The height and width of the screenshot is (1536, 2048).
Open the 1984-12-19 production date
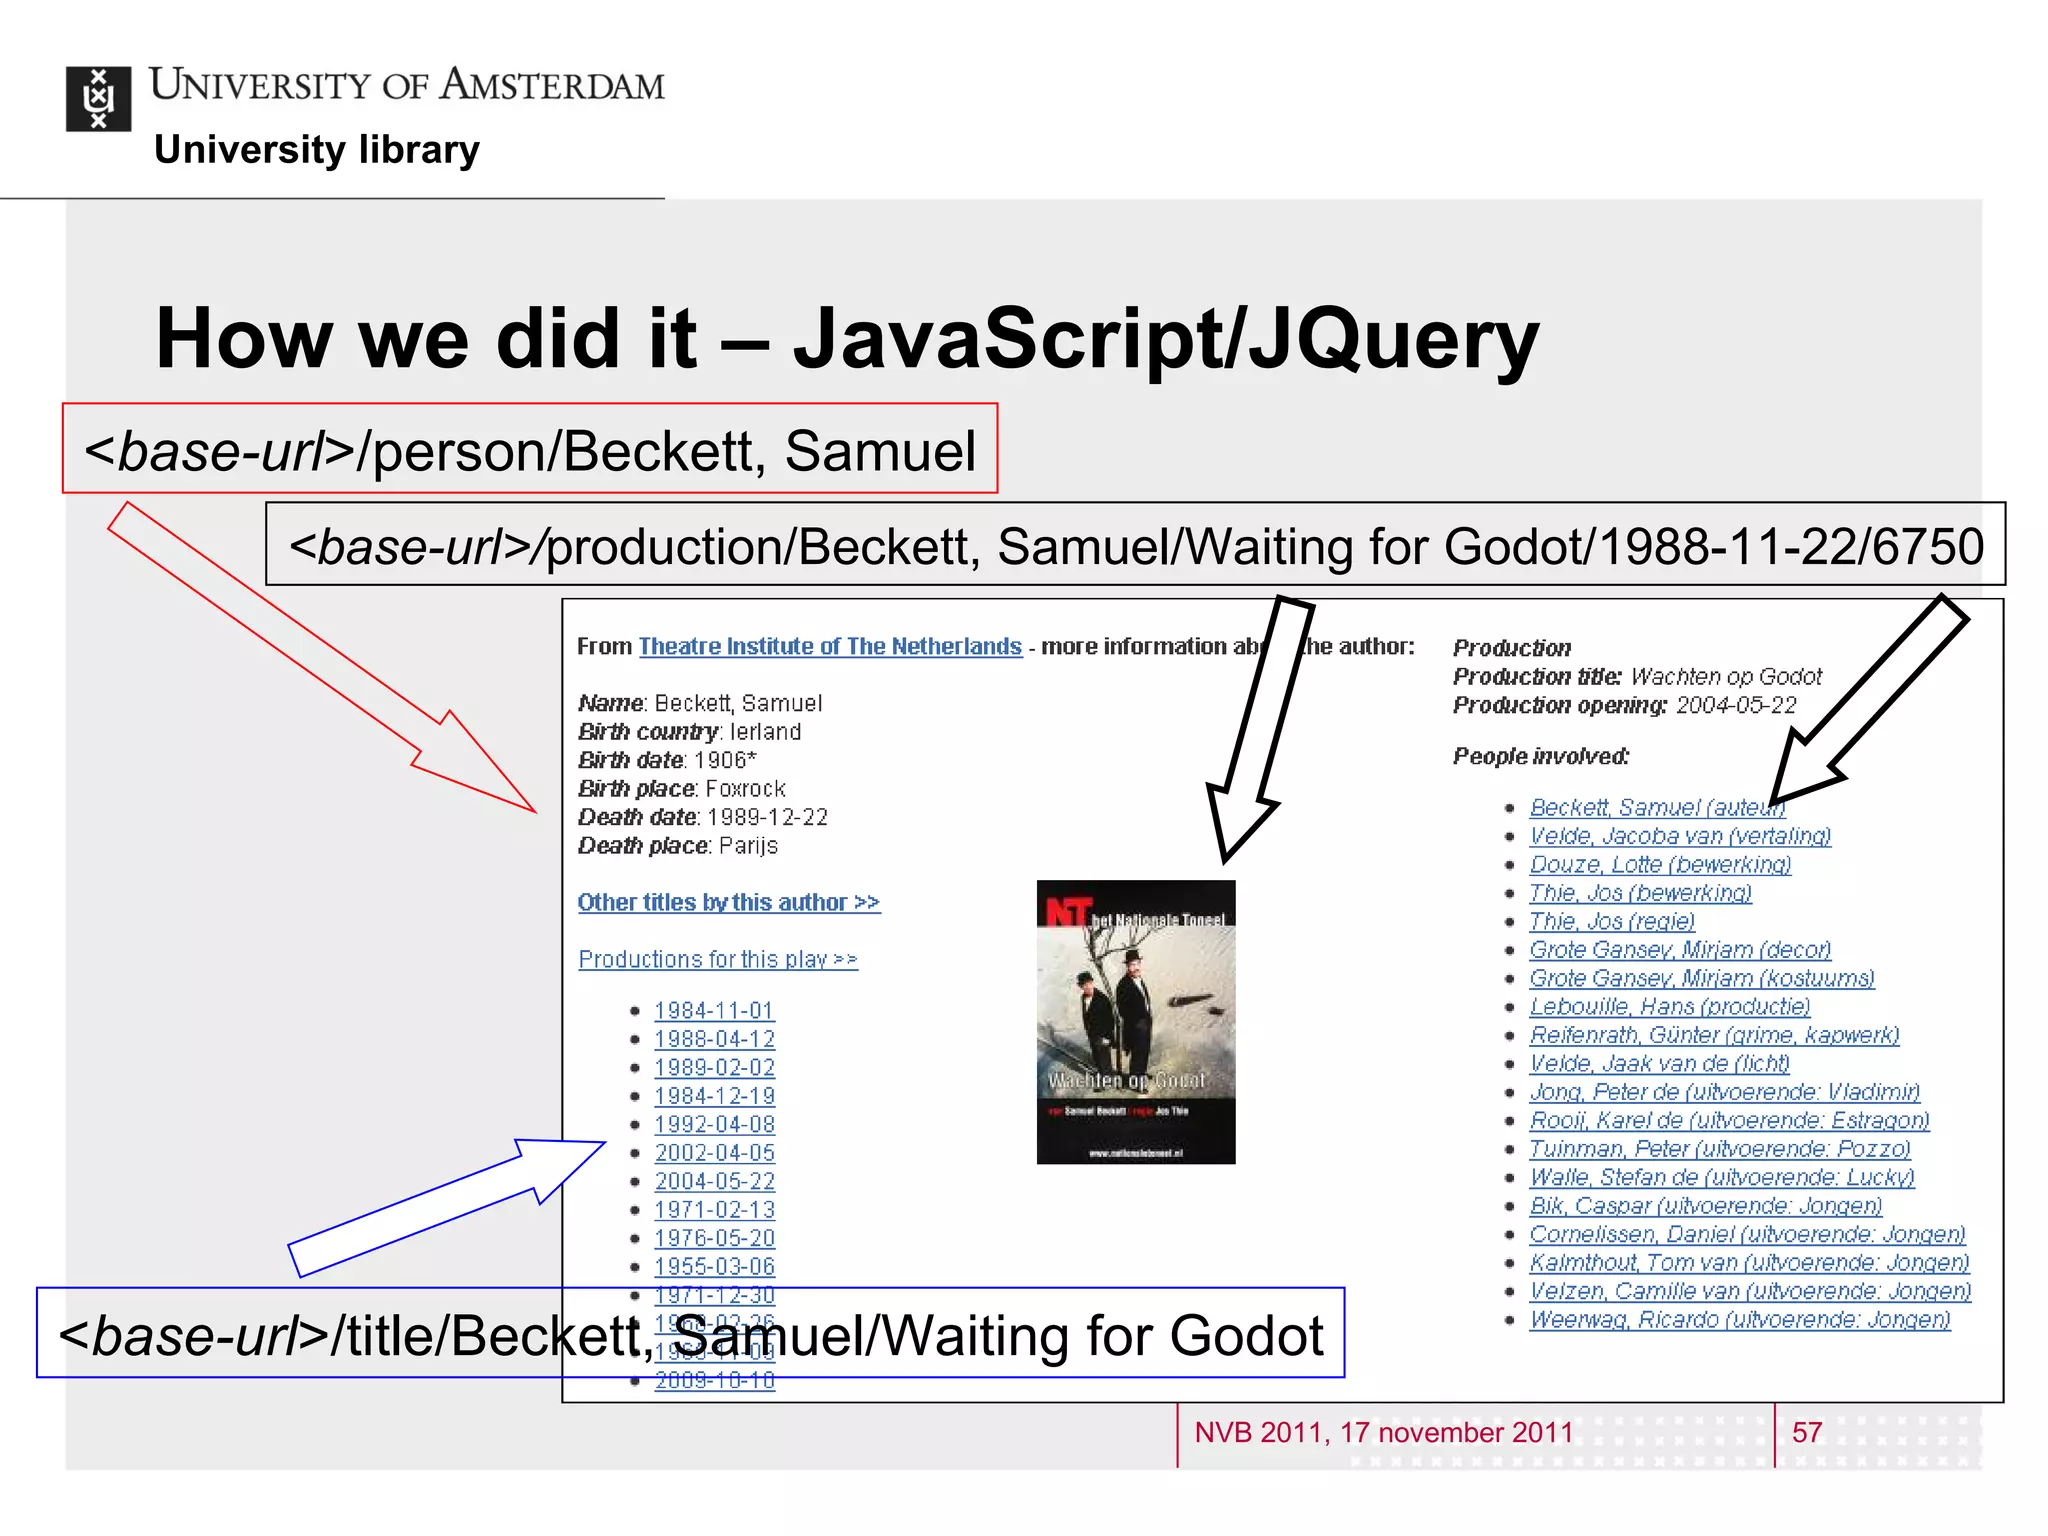[x=715, y=1097]
